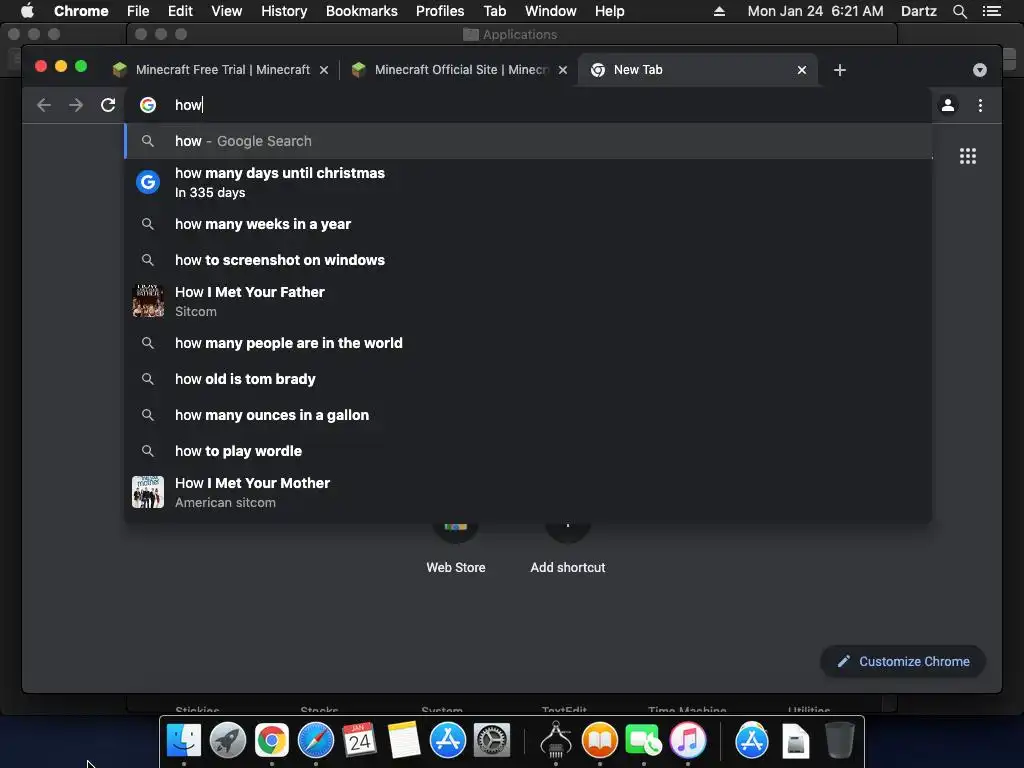The image size is (1024, 768).
Task: Click Google G icon beside christmas suggestion
Action: 148,182
